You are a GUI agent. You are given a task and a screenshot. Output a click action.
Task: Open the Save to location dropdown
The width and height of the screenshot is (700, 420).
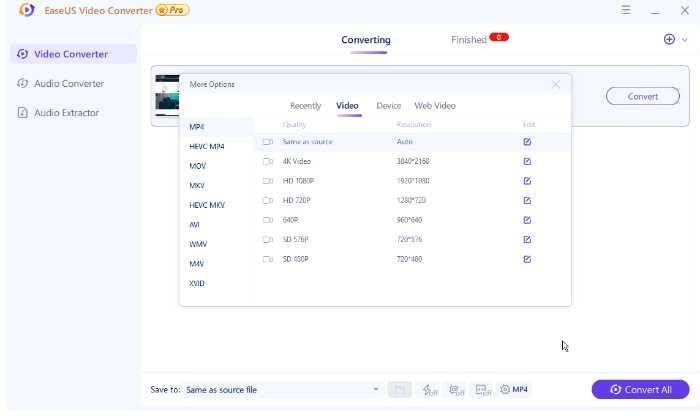(x=283, y=390)
